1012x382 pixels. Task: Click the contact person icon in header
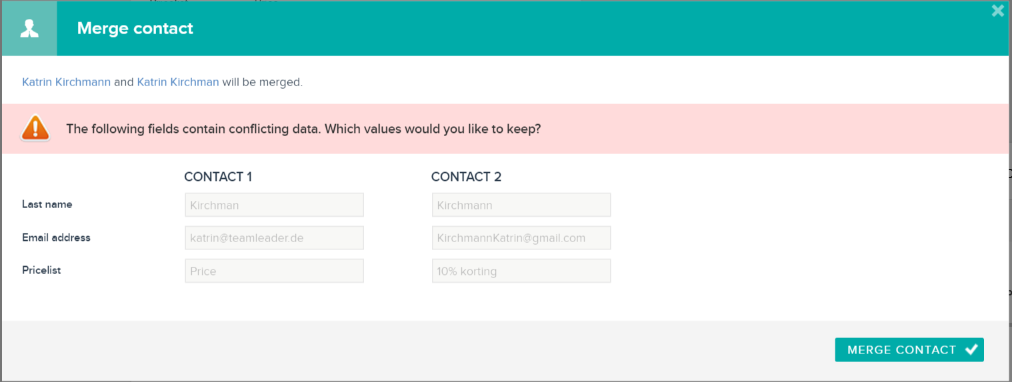[29, 28]
